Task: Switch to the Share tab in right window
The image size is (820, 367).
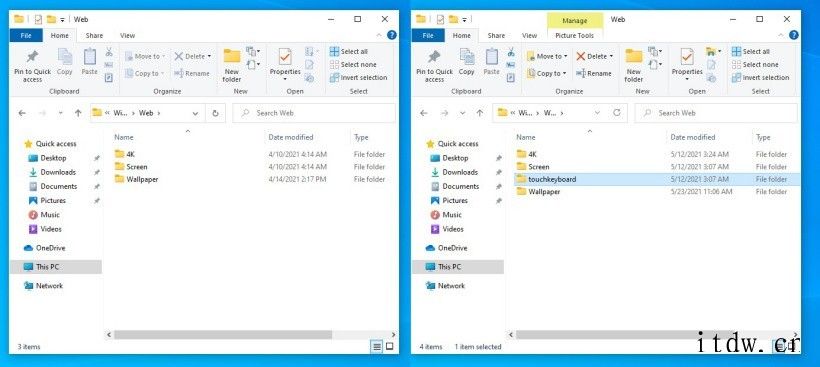Action: pyautogui.click(x=496, y=36)
